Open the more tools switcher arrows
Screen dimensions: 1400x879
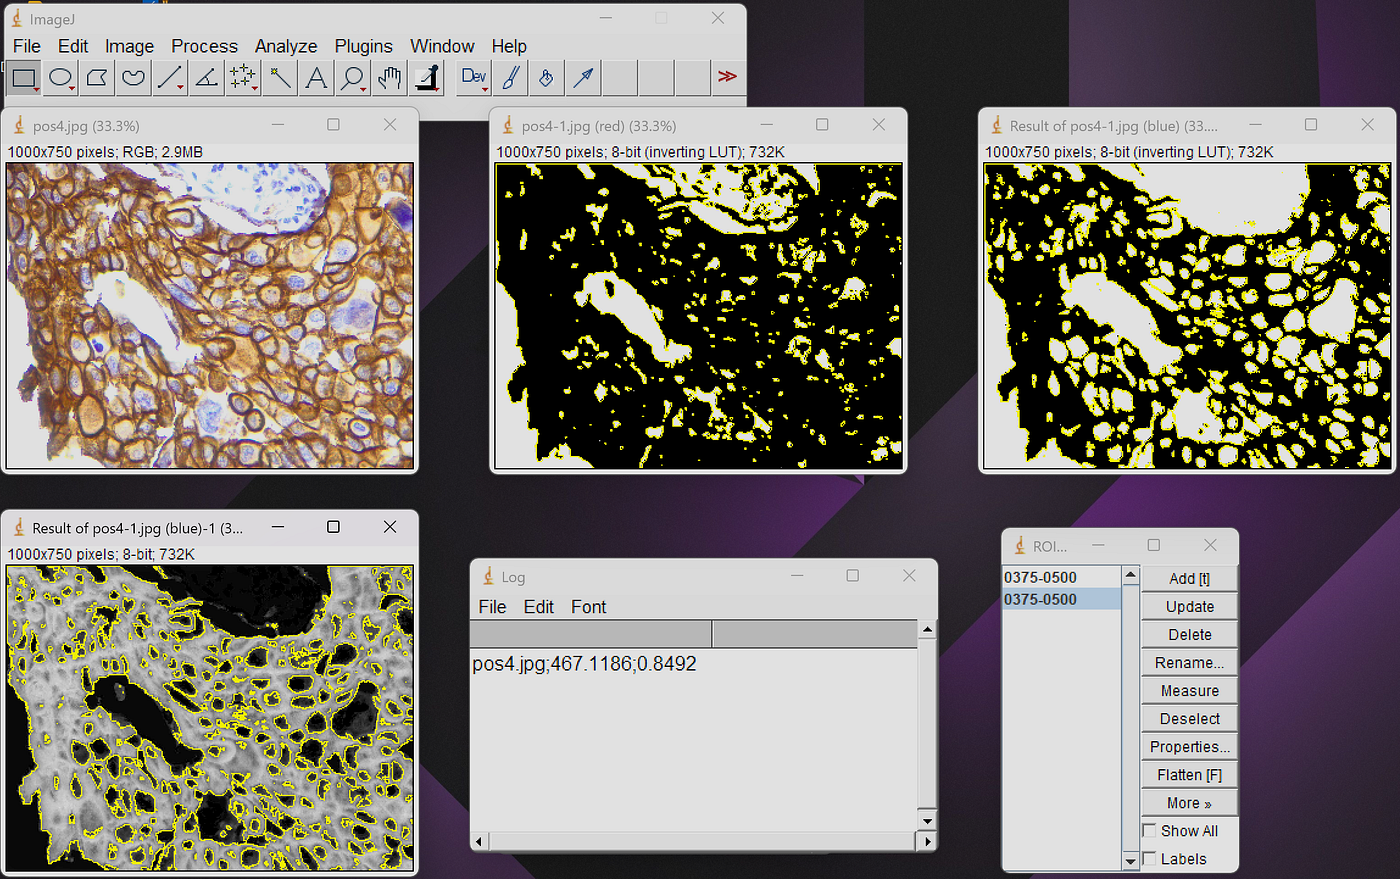(727, 77)
